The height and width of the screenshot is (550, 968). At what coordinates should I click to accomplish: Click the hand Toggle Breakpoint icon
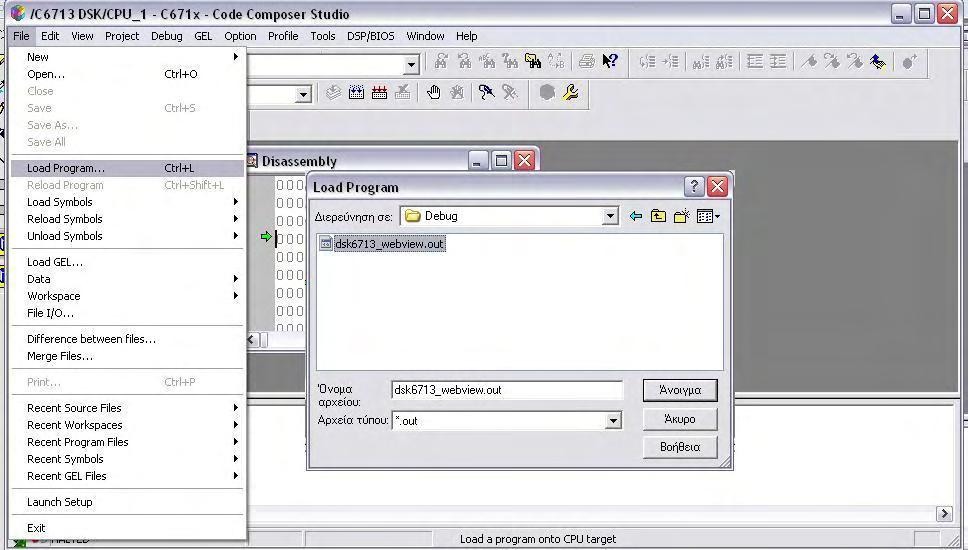(x=434, y=93)
